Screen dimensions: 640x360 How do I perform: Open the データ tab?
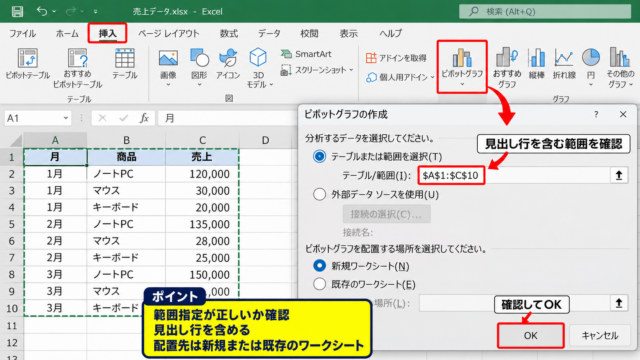269,33
